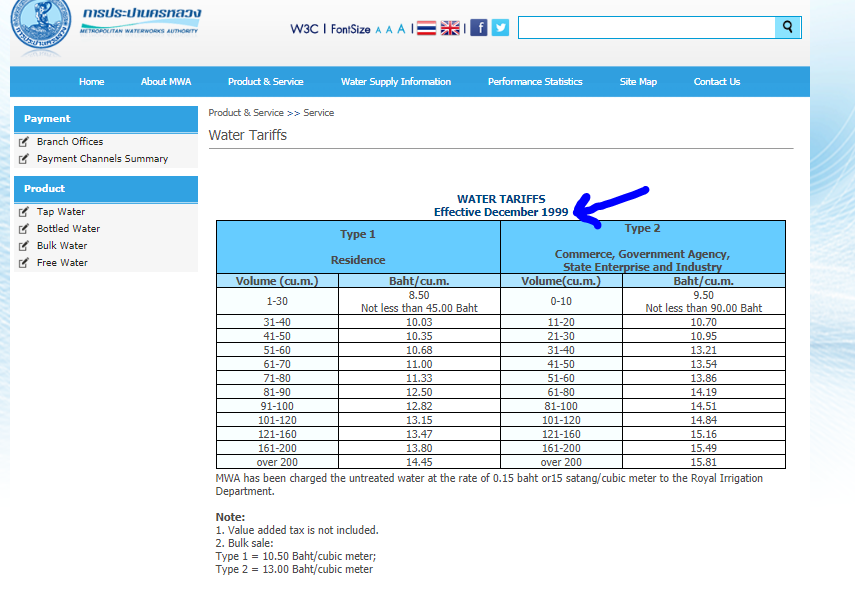Click the 'Type 2' table header

(x=642, y=228)
